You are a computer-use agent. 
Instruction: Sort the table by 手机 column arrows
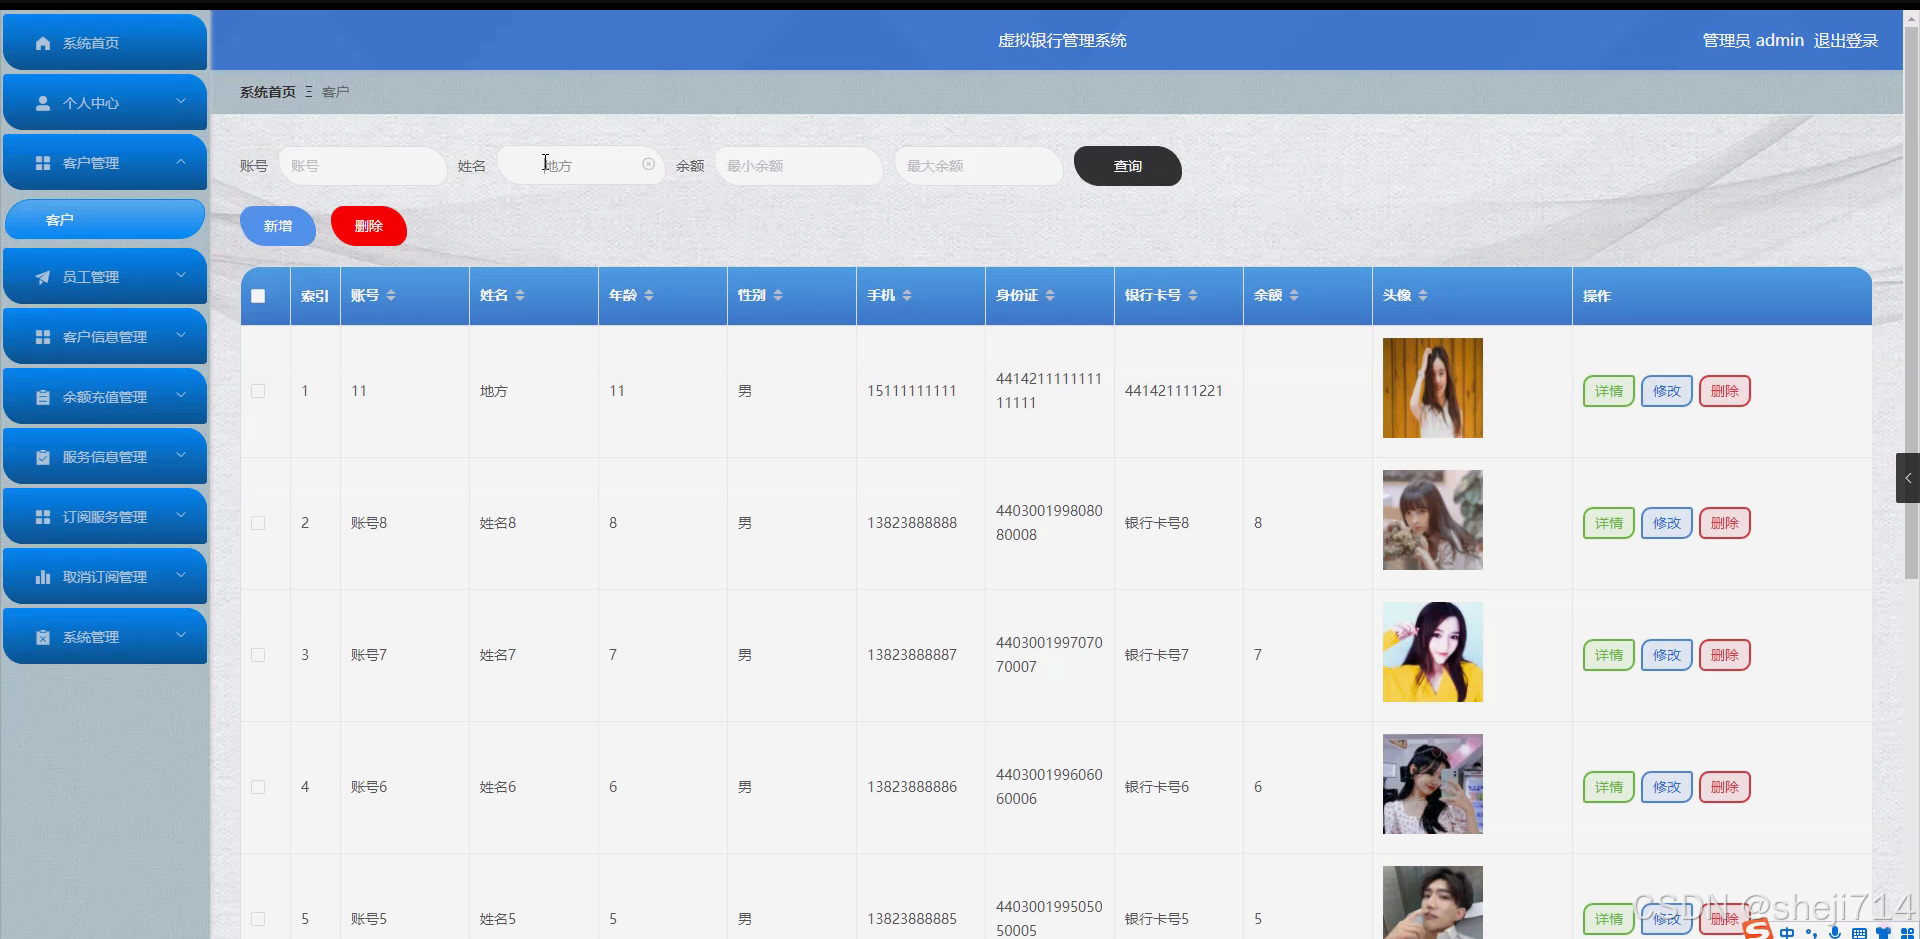[x=907, y=295]
